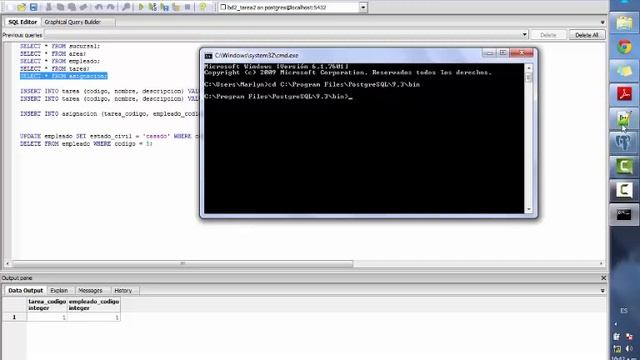The width and height of the screenshot is (640, 360).
Task: Copy selected text using toolbar copy icon
Action: point(60,7)
